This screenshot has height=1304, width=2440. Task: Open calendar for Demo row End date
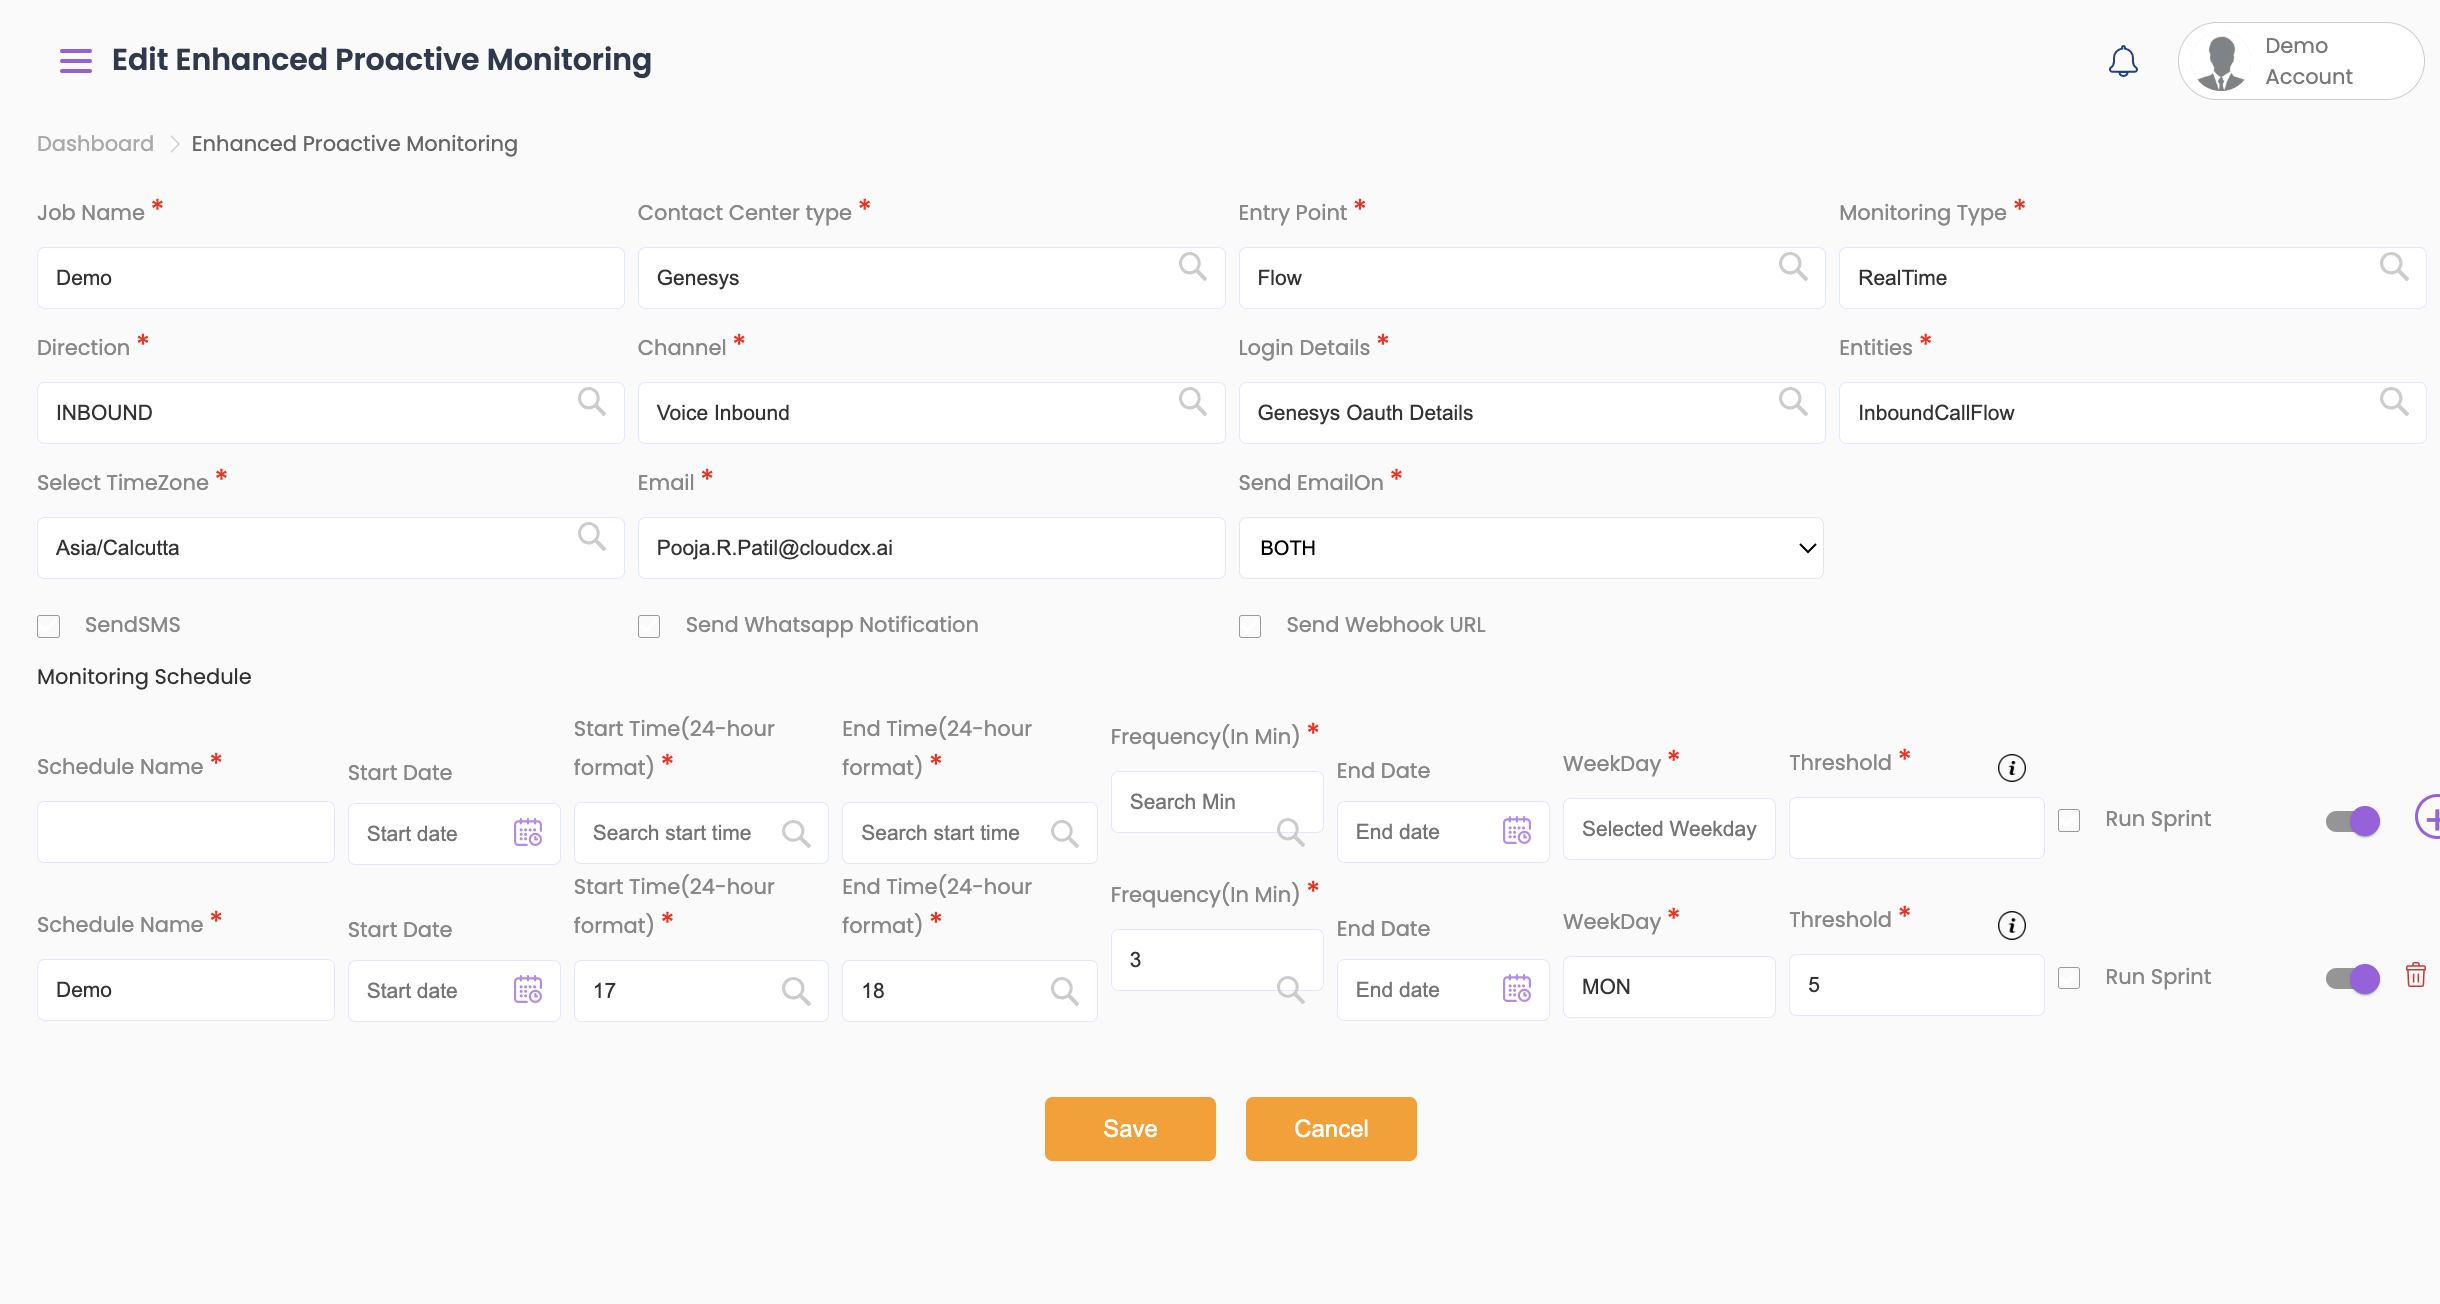coord(1516,989)
